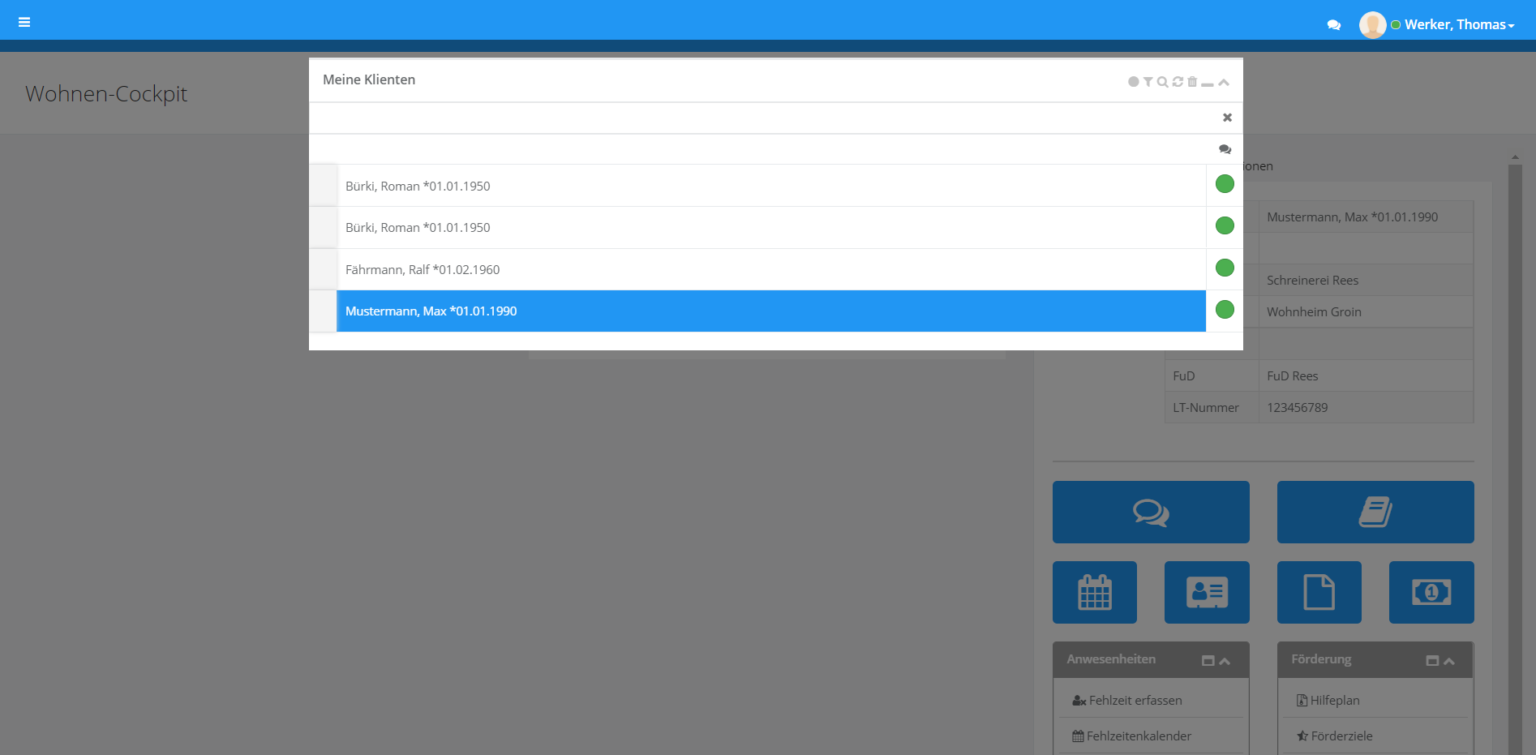Click the search magnifier in Meine Klienten header
The width and height of the screenshot is (1536, 755).
[x=1162, y=82]
